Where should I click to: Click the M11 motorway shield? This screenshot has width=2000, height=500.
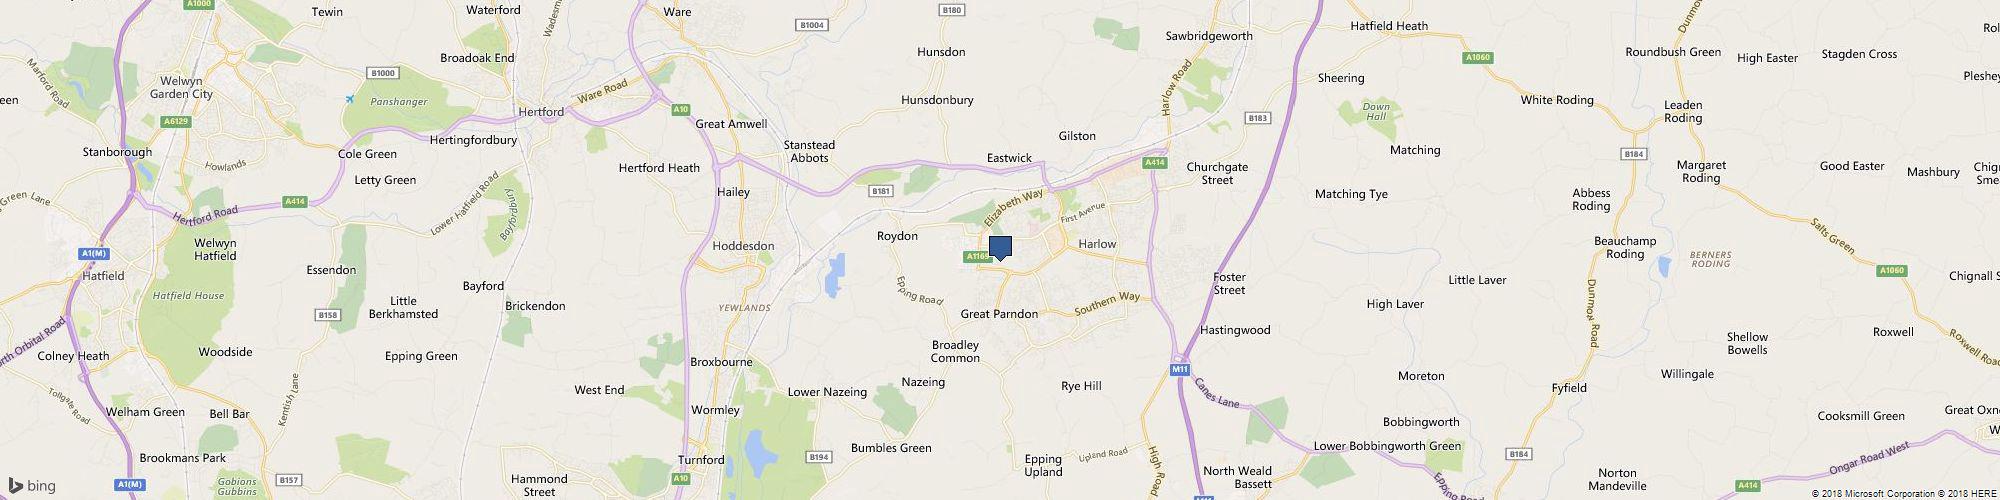(x=1180, y=369)
